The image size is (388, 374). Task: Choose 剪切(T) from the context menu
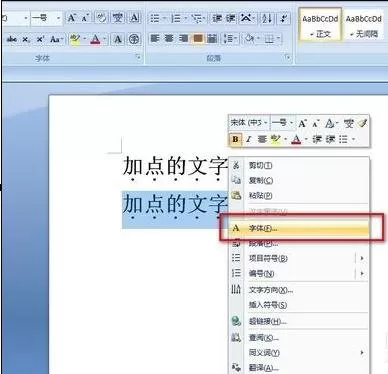[x=299, y=165]
